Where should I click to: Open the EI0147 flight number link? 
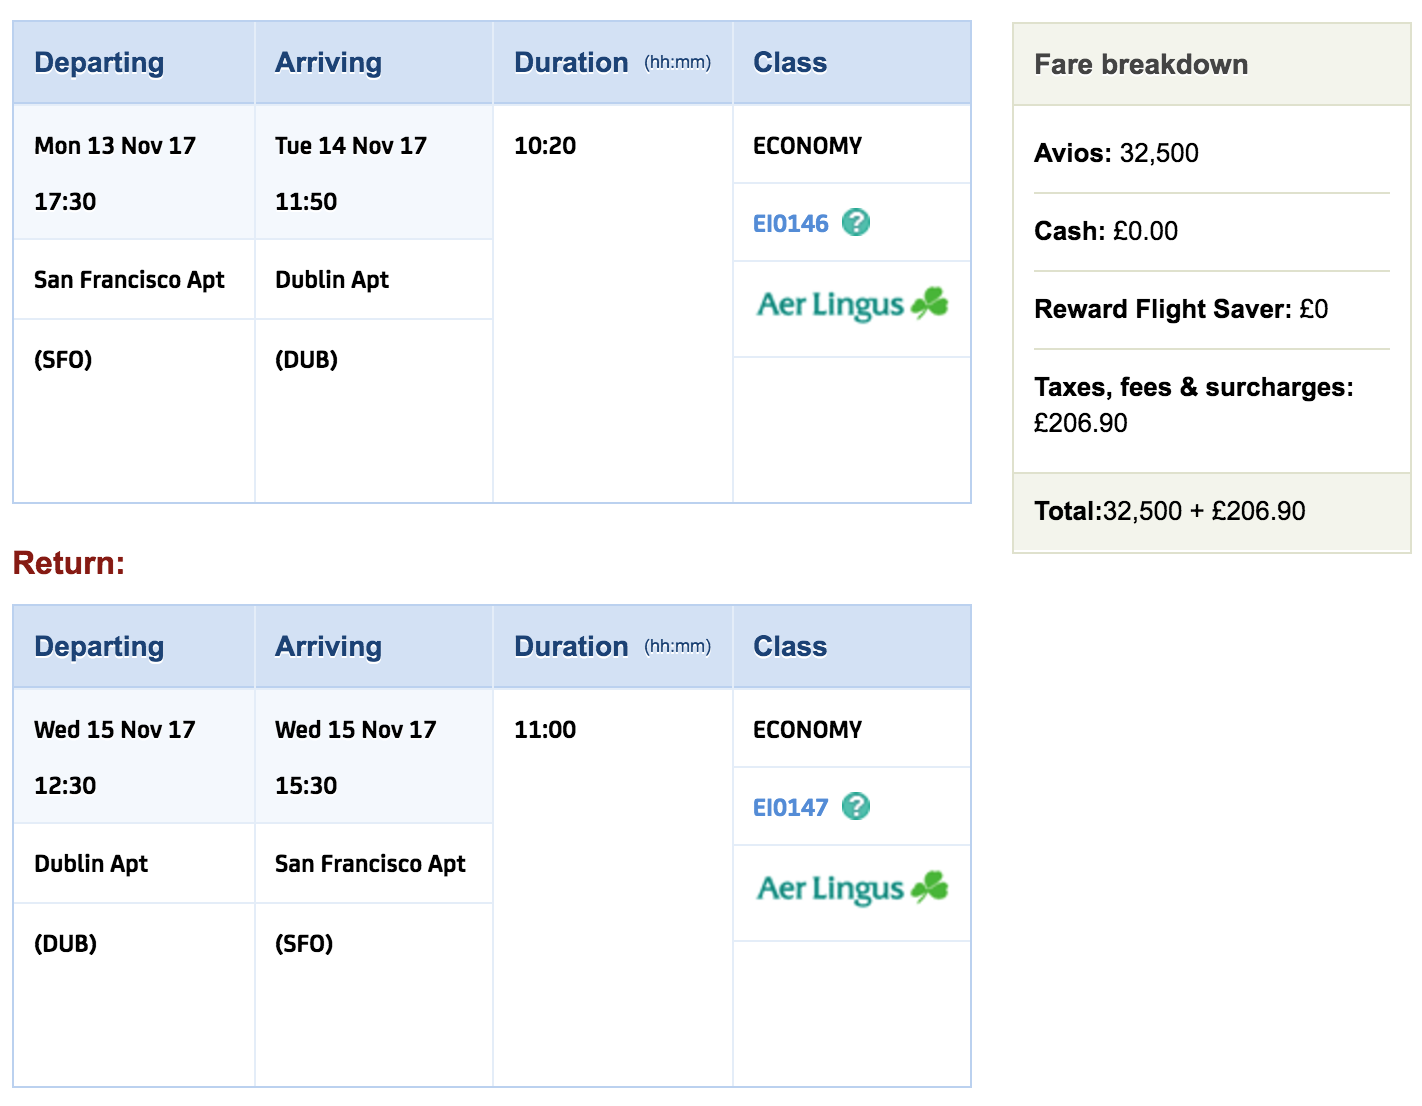point(791,808)
